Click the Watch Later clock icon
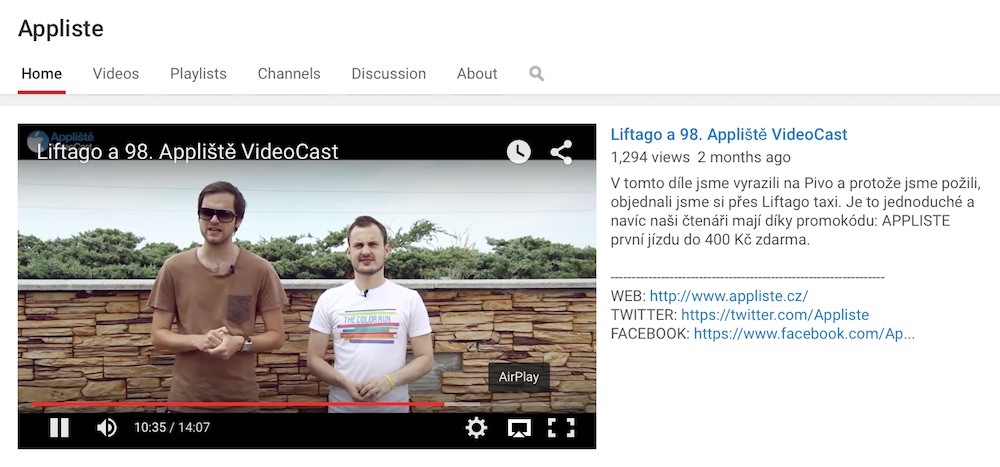 [518, 152]
